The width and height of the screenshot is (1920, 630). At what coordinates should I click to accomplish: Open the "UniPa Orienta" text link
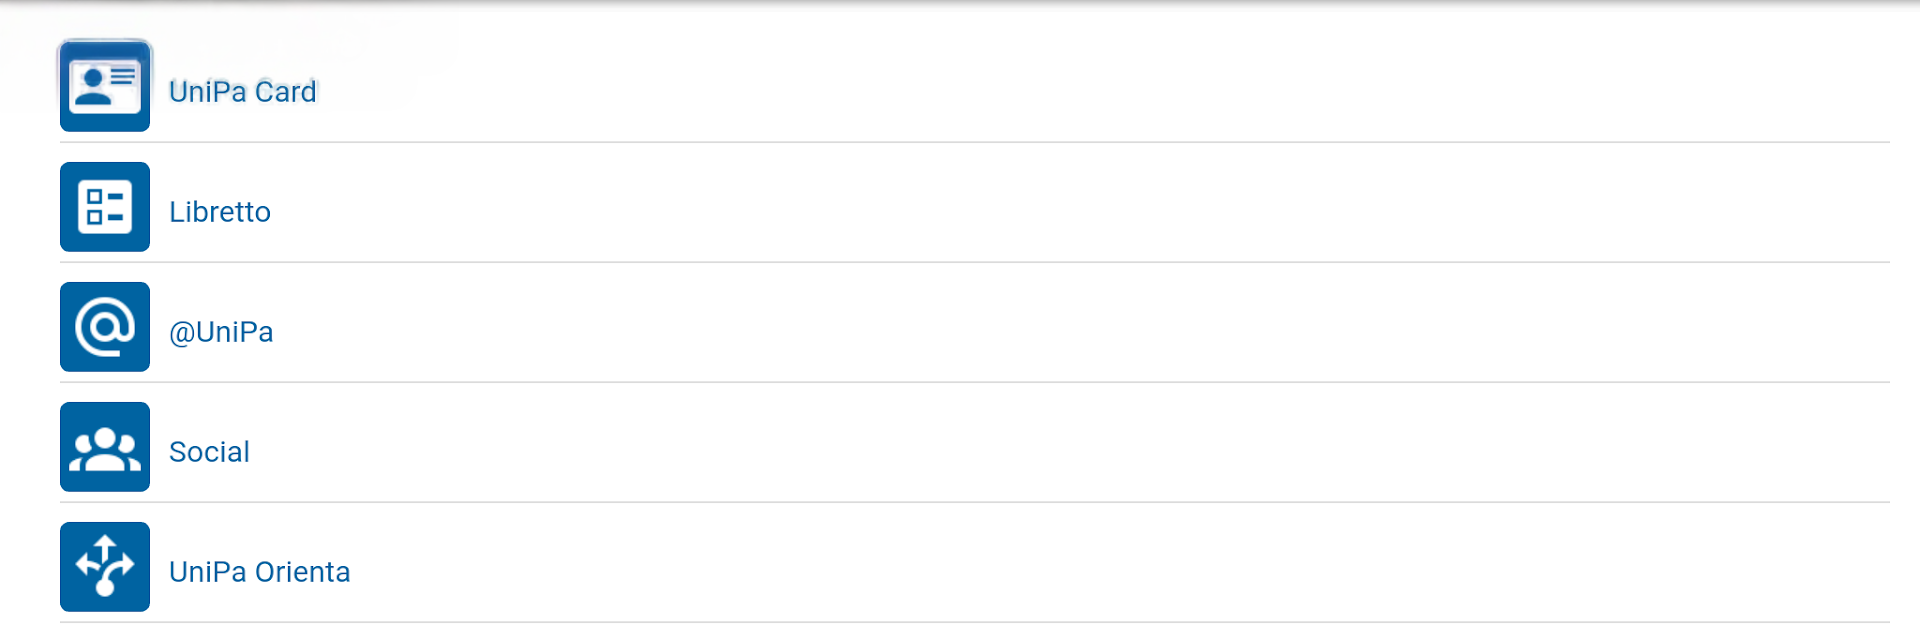pos(260,572)
